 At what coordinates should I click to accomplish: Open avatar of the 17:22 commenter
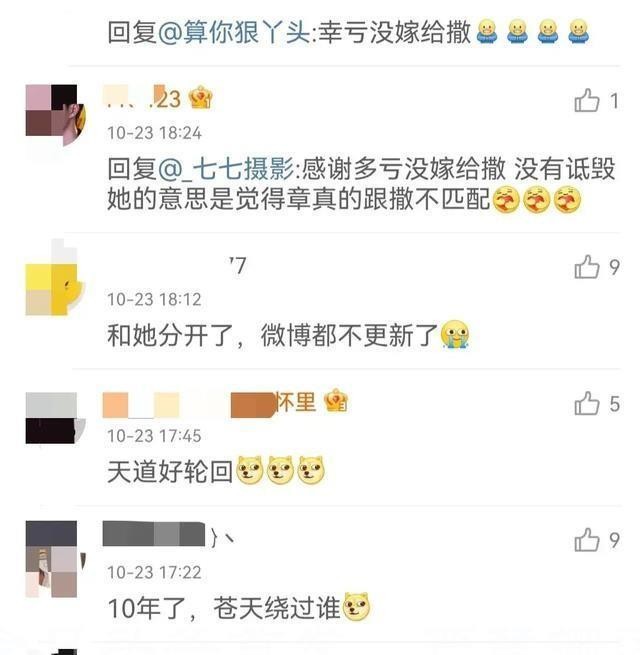point(56,559)
